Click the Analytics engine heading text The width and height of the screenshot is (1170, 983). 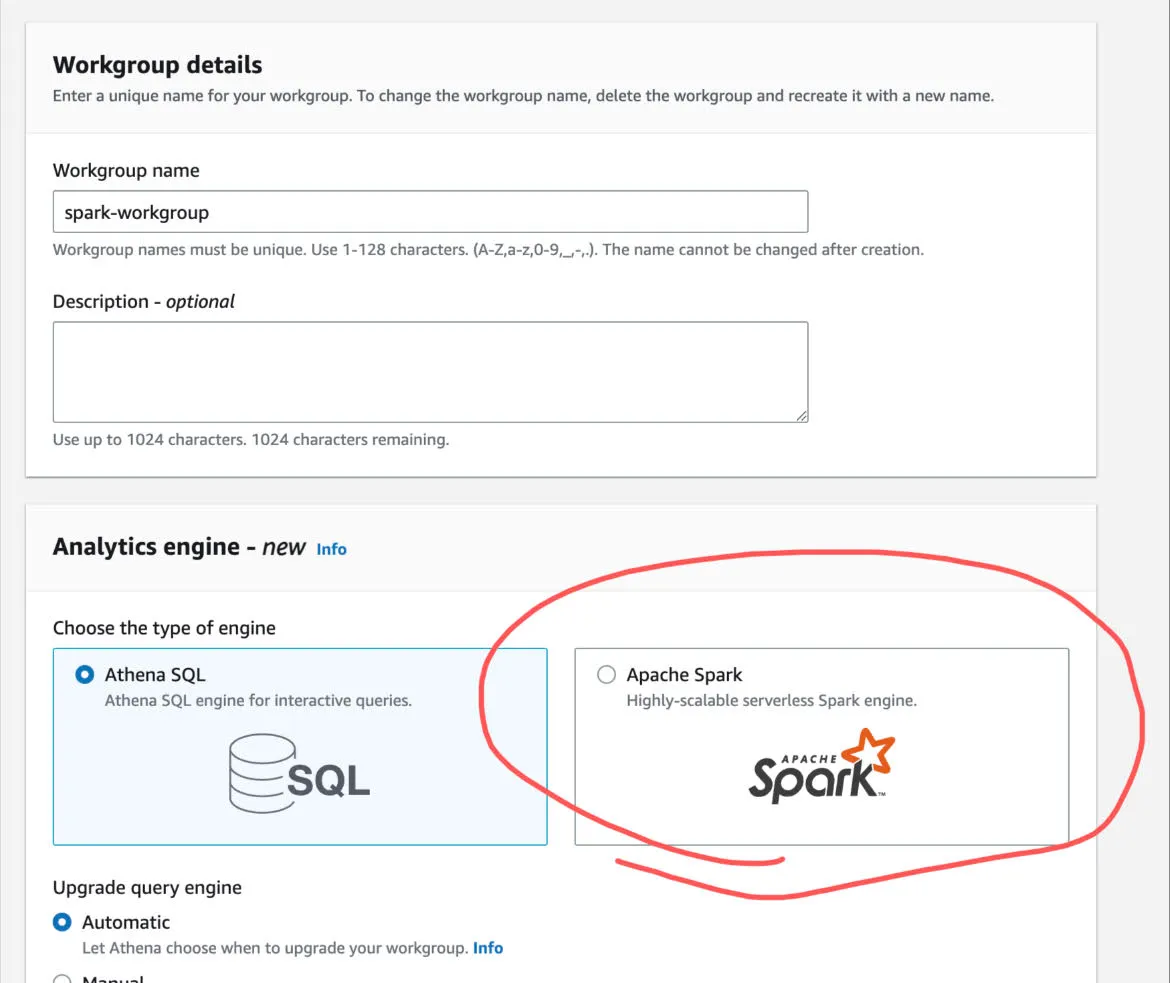pos(179,547)
